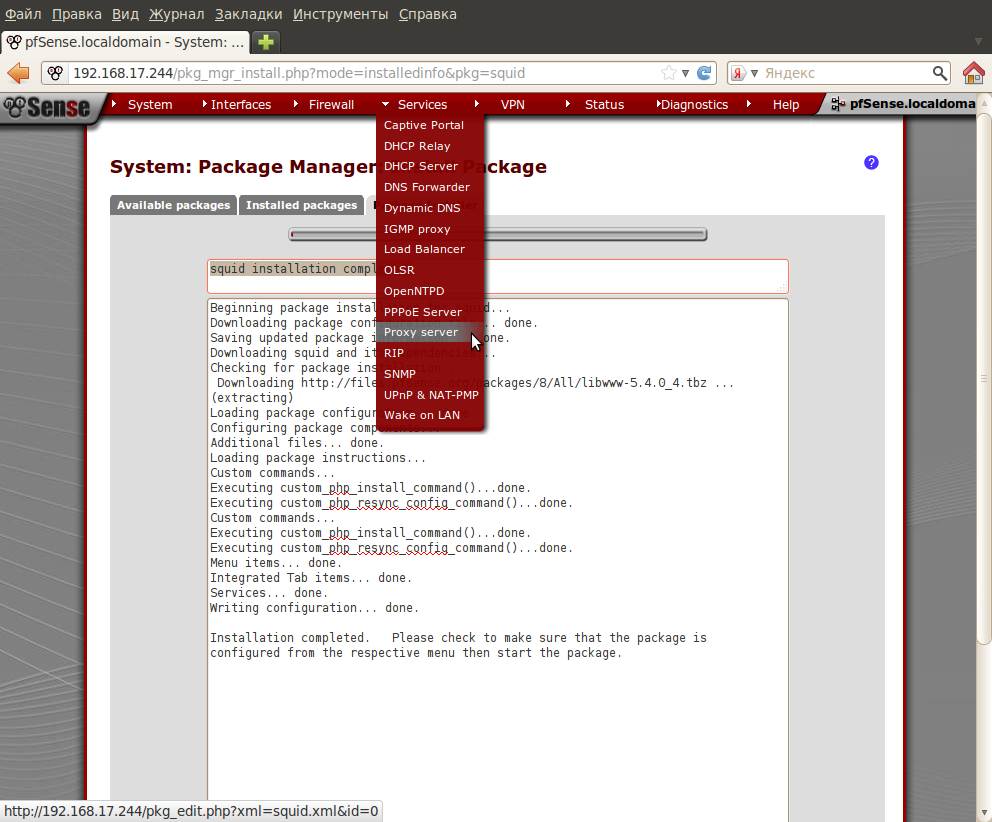992x822 pixels.
Task: Open the list all tabs dropdown arrow
Action: coord(978,42)
